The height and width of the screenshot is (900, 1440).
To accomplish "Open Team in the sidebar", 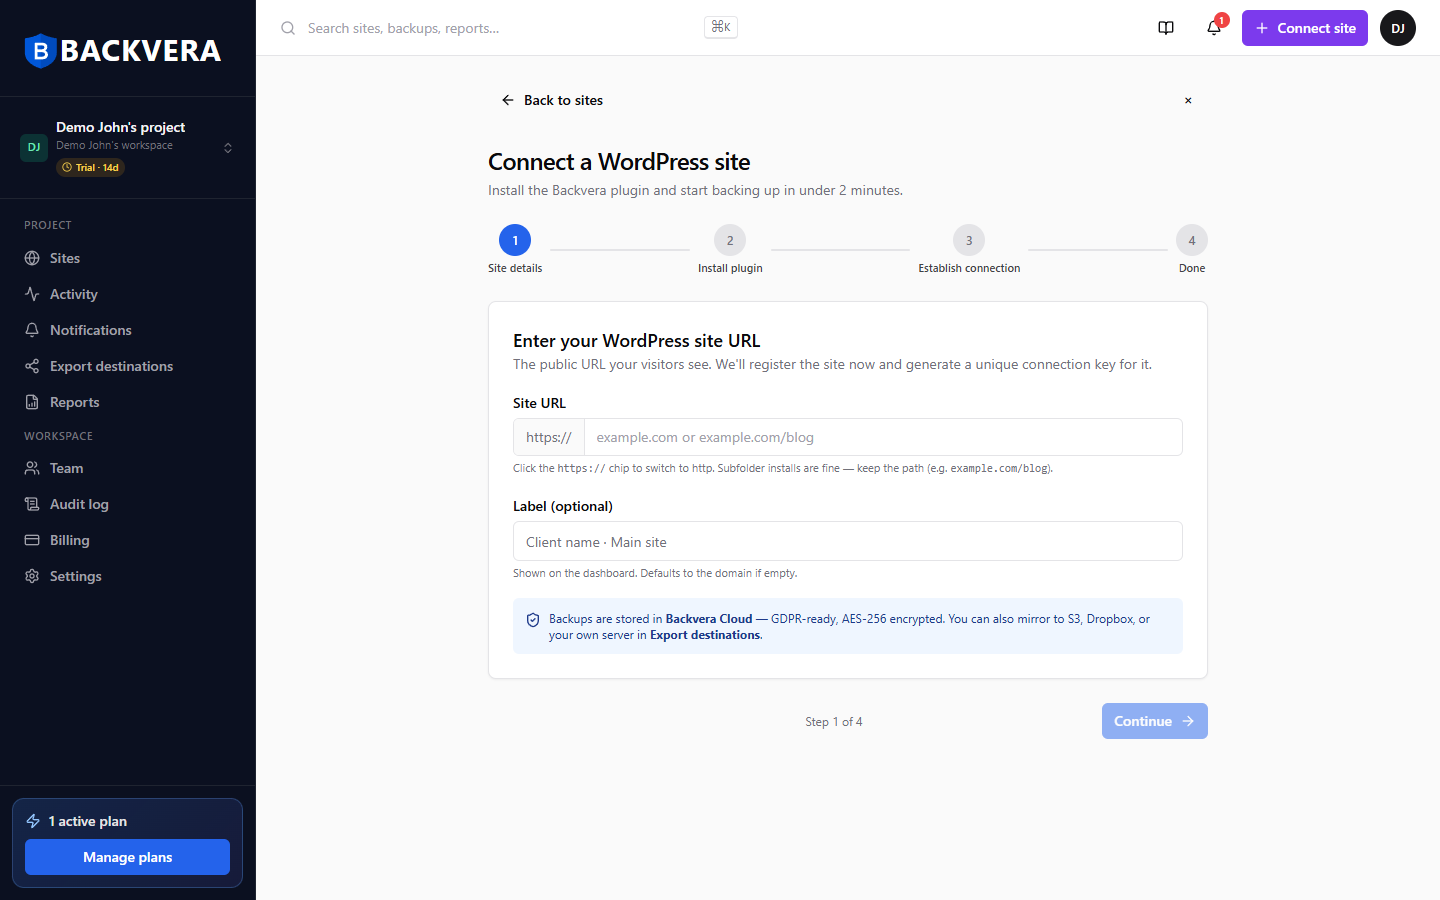I will click(128, 468).
